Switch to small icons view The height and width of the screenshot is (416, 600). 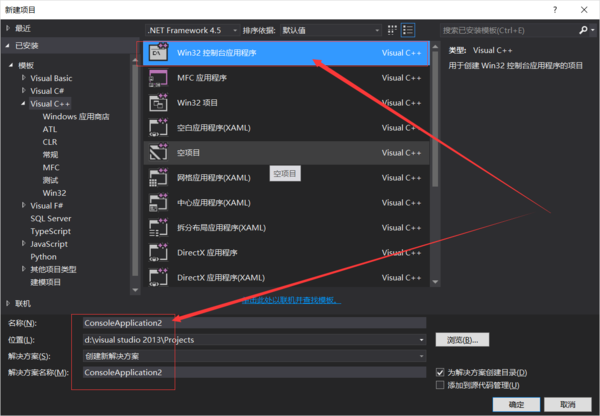click(392, 30)
